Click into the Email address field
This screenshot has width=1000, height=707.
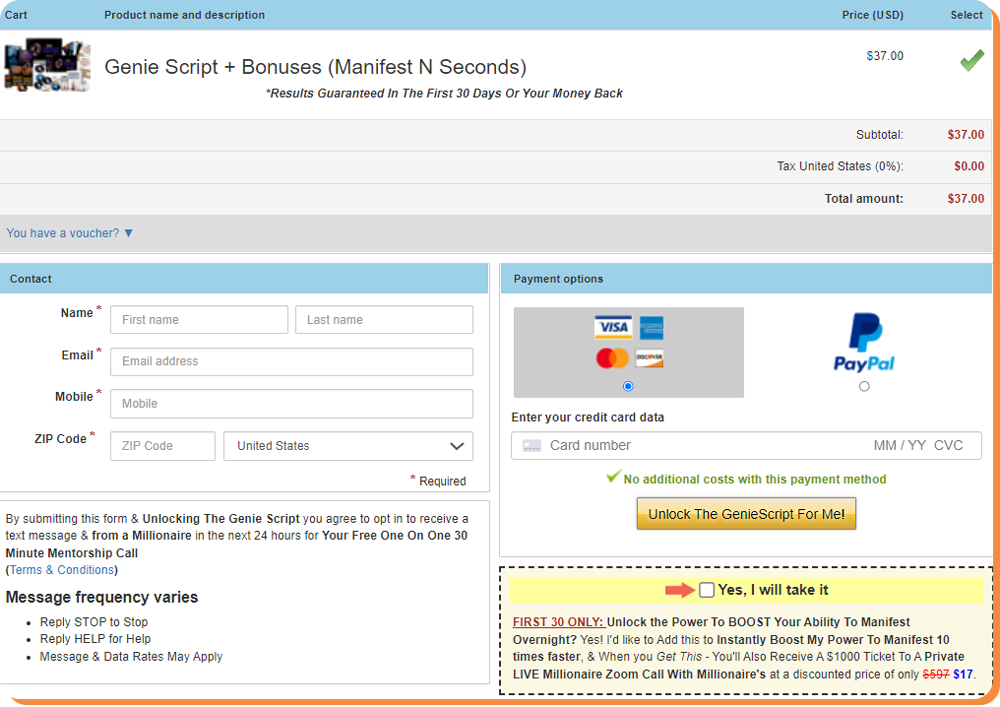pyautogui.click(x=291, y=361)
